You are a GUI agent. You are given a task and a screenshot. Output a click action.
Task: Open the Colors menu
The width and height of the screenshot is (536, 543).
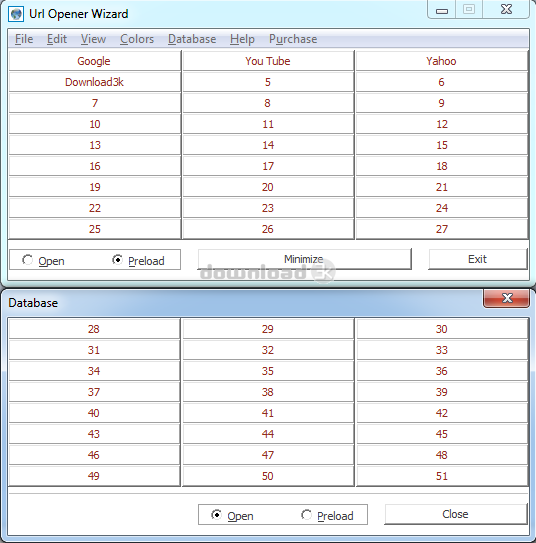(137, 39)
